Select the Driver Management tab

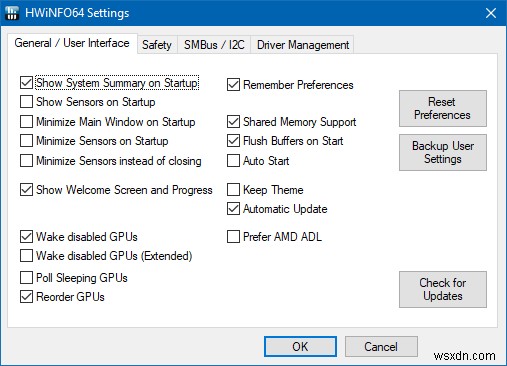coord(303,45)
